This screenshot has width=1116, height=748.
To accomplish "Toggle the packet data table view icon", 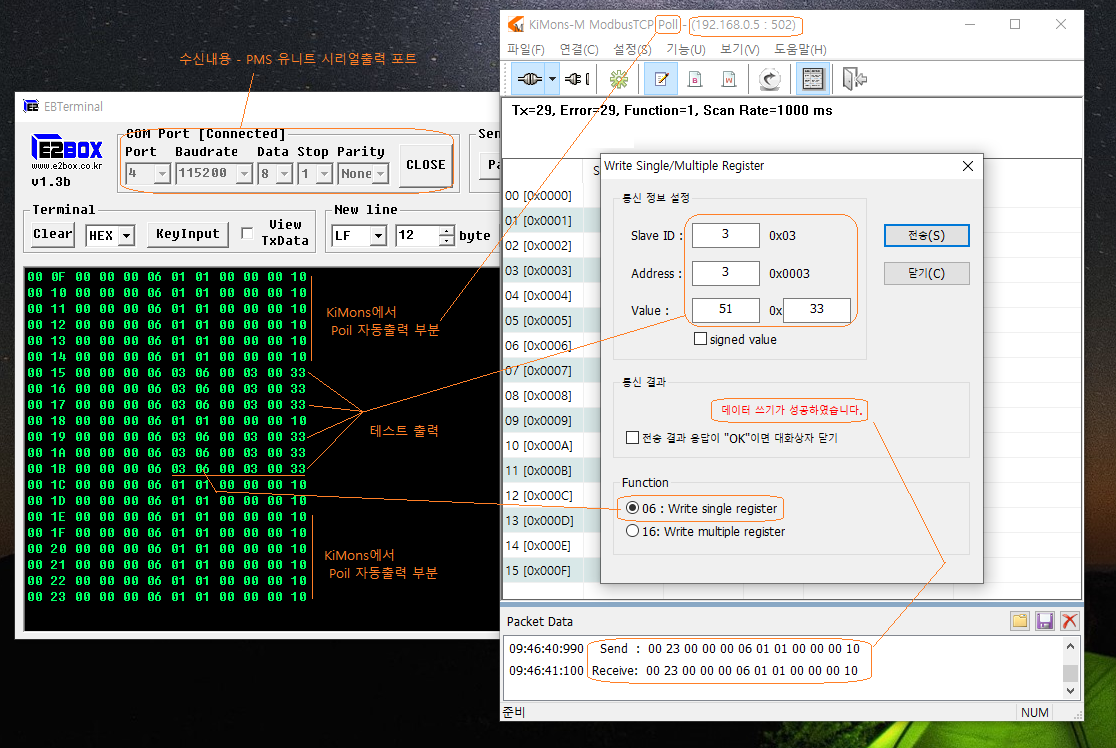I will (813, 79).
